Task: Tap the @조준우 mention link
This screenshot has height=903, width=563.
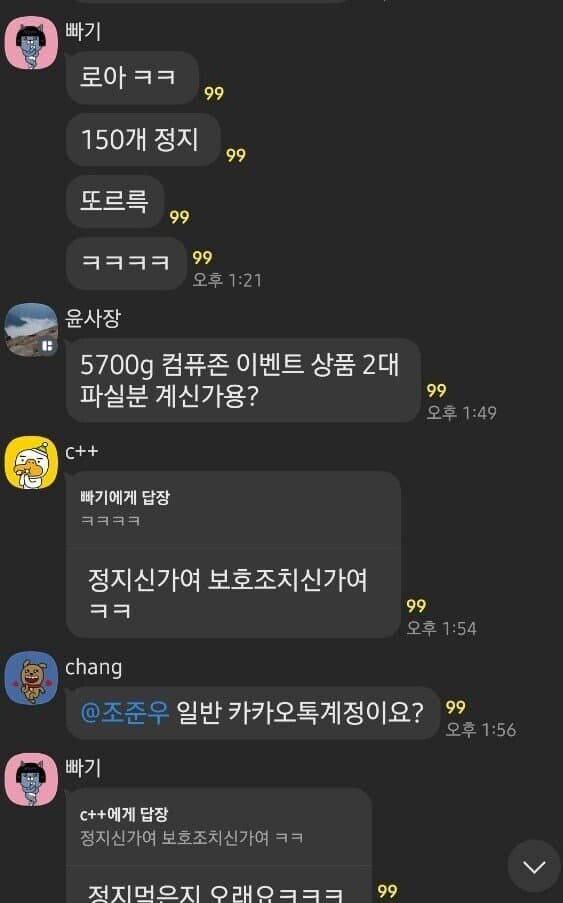Action: click(125, 712)
